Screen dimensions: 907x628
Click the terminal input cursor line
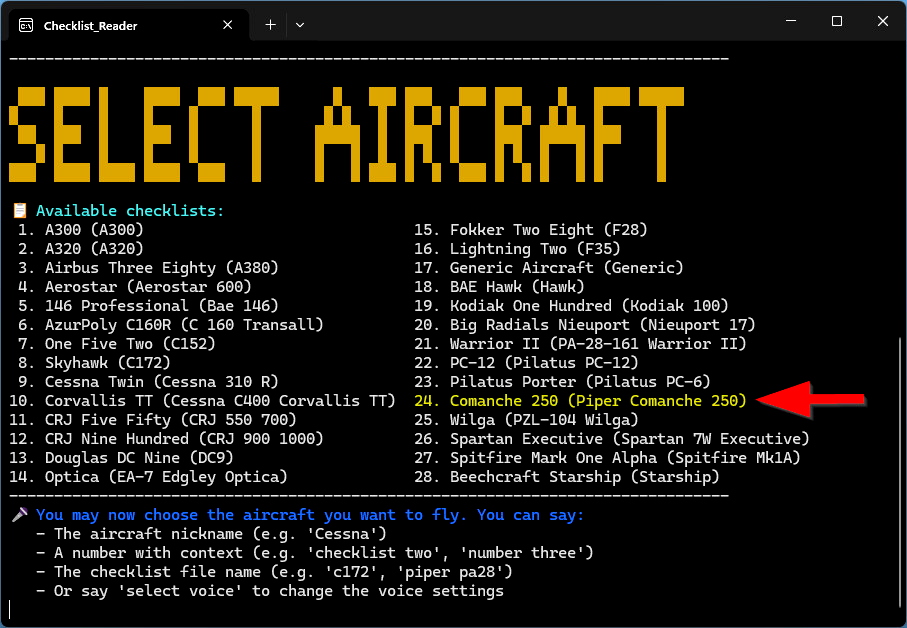click(x=12, y=607)
